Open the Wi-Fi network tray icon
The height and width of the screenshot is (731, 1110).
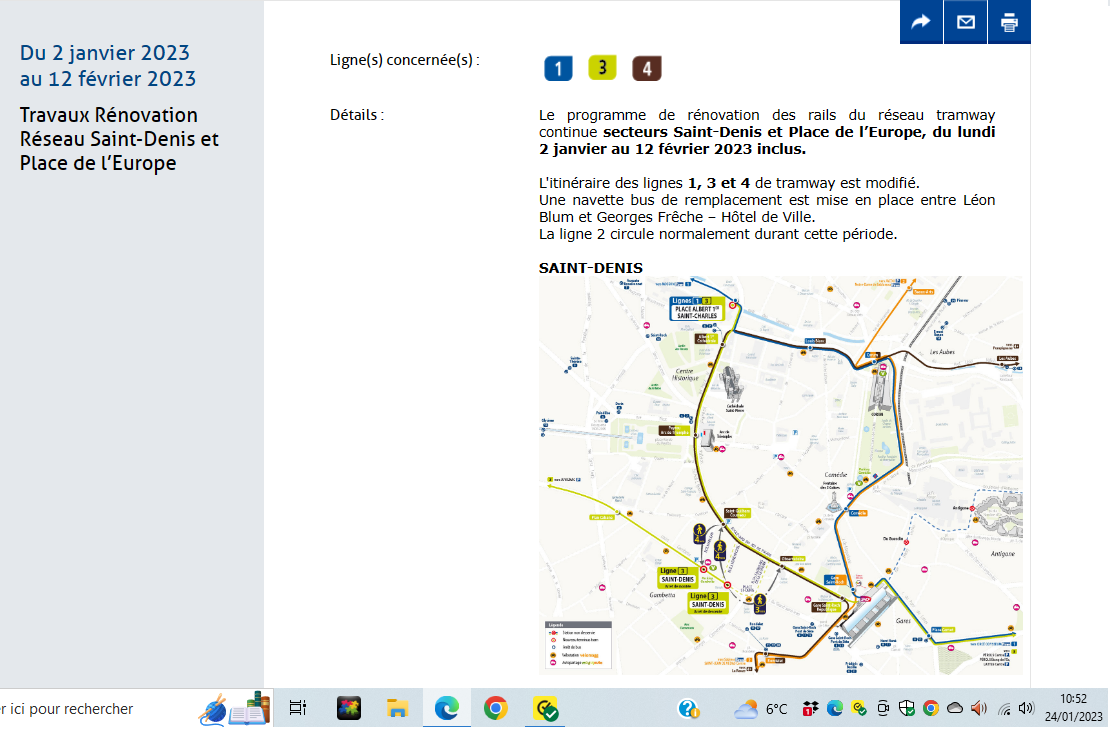click(1003, 709)
